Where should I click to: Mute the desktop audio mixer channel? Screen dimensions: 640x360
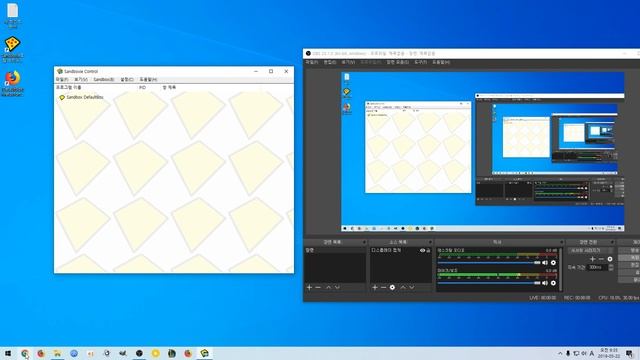pos(545,262)
